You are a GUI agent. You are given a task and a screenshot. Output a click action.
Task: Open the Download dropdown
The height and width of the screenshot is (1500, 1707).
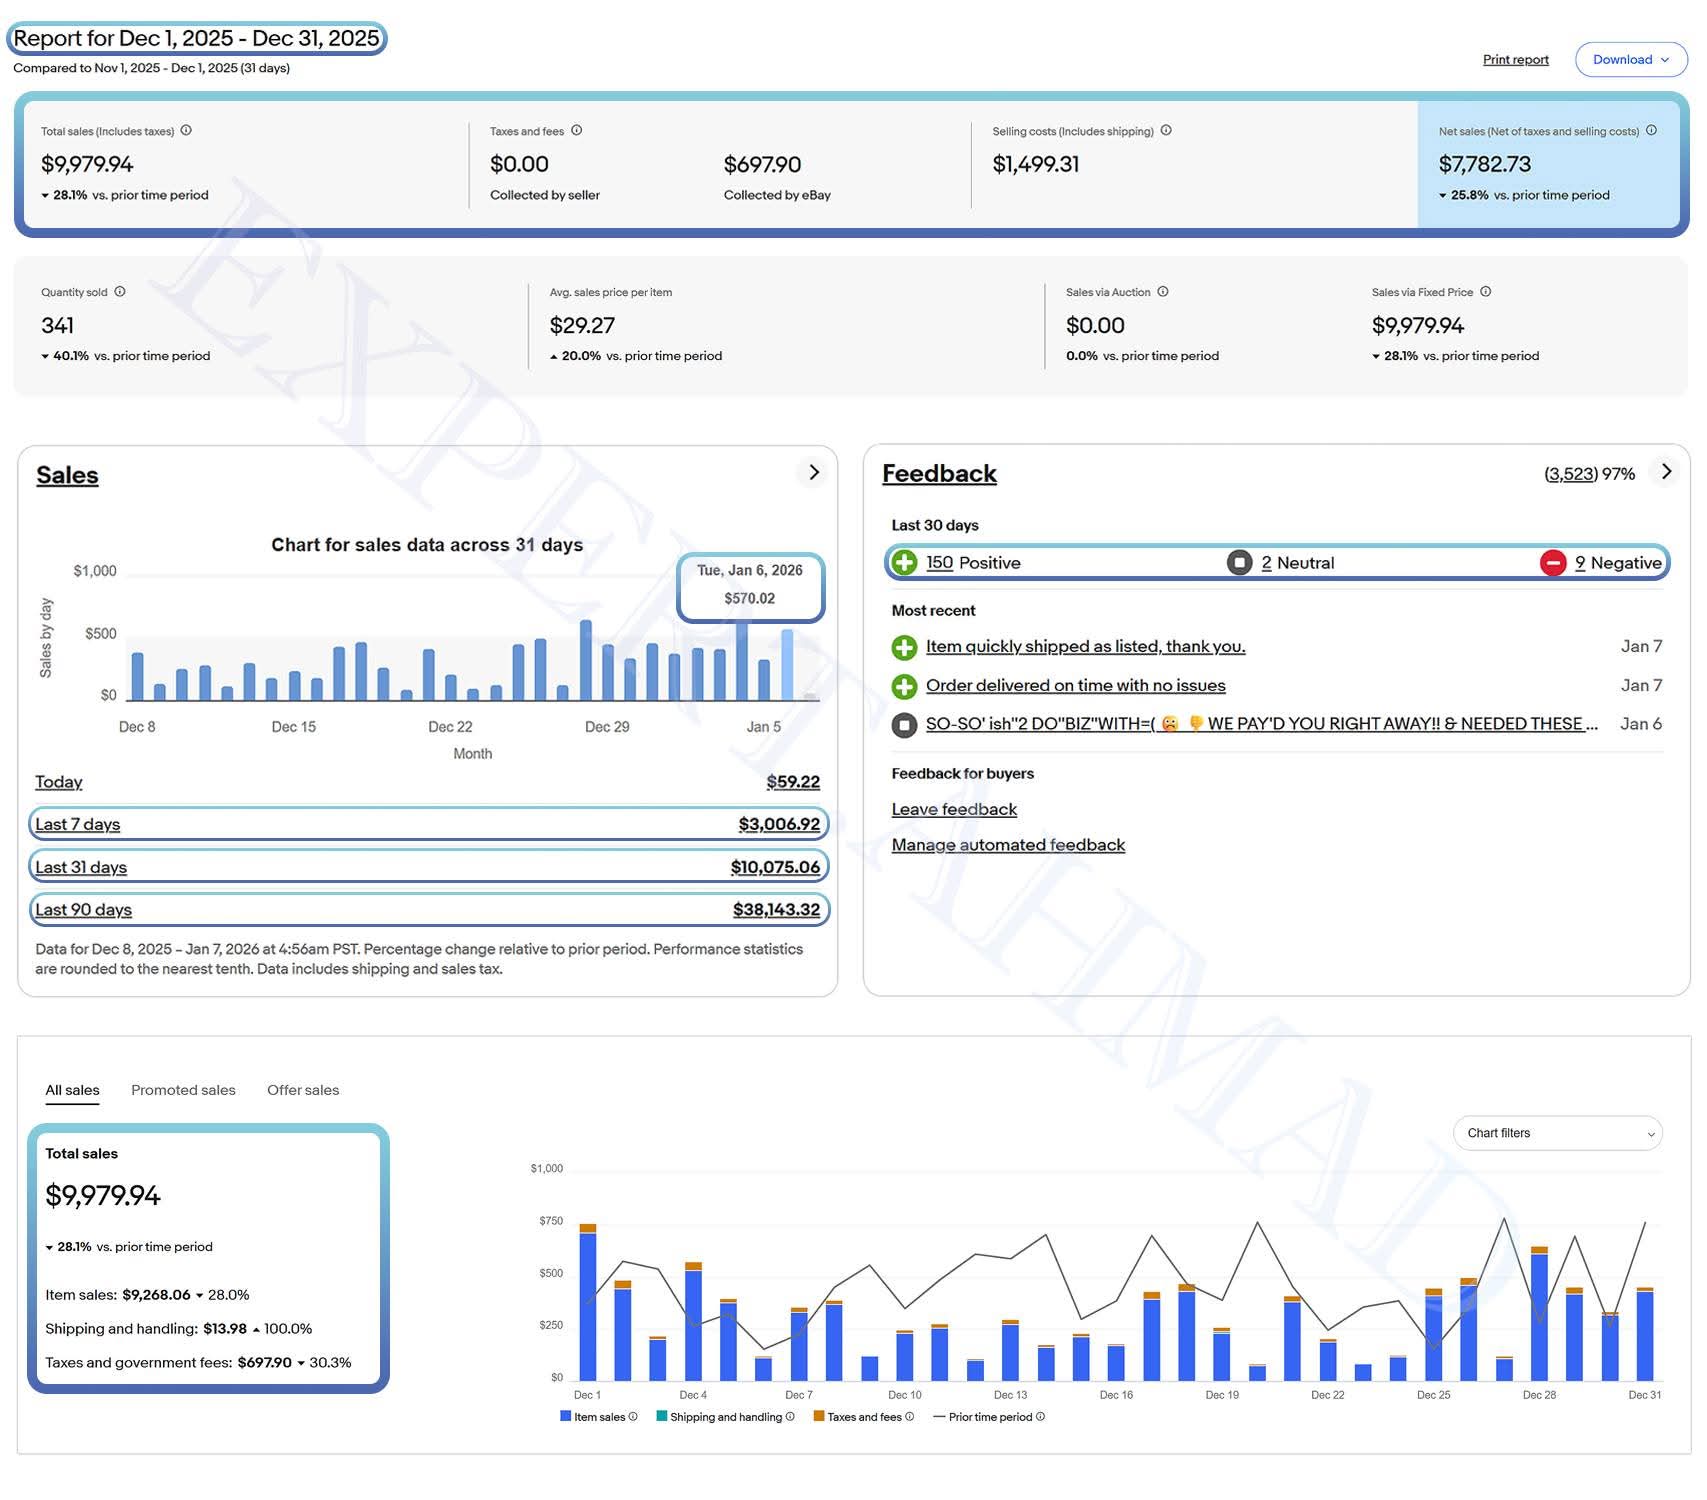point(1630,60)
